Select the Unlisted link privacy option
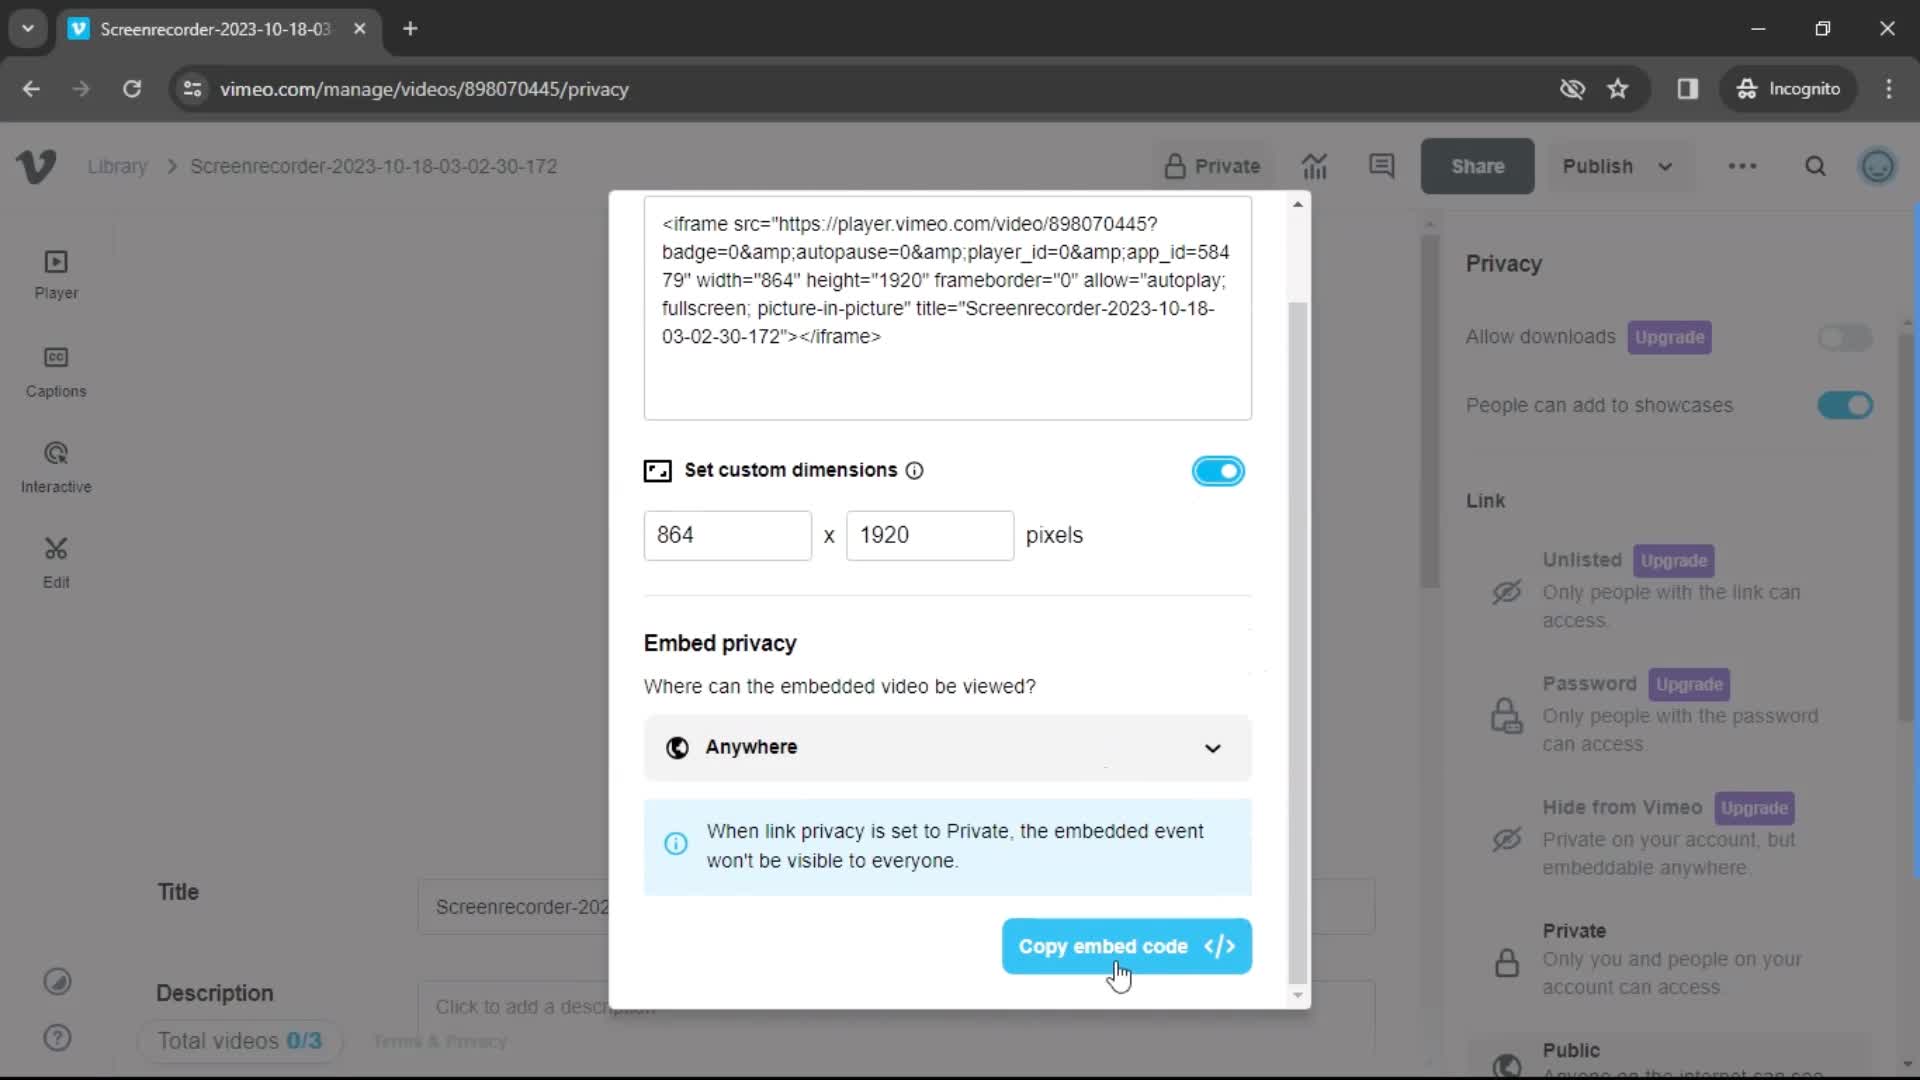Viewport: 1920px width, 1080px height. [1670, 590]
